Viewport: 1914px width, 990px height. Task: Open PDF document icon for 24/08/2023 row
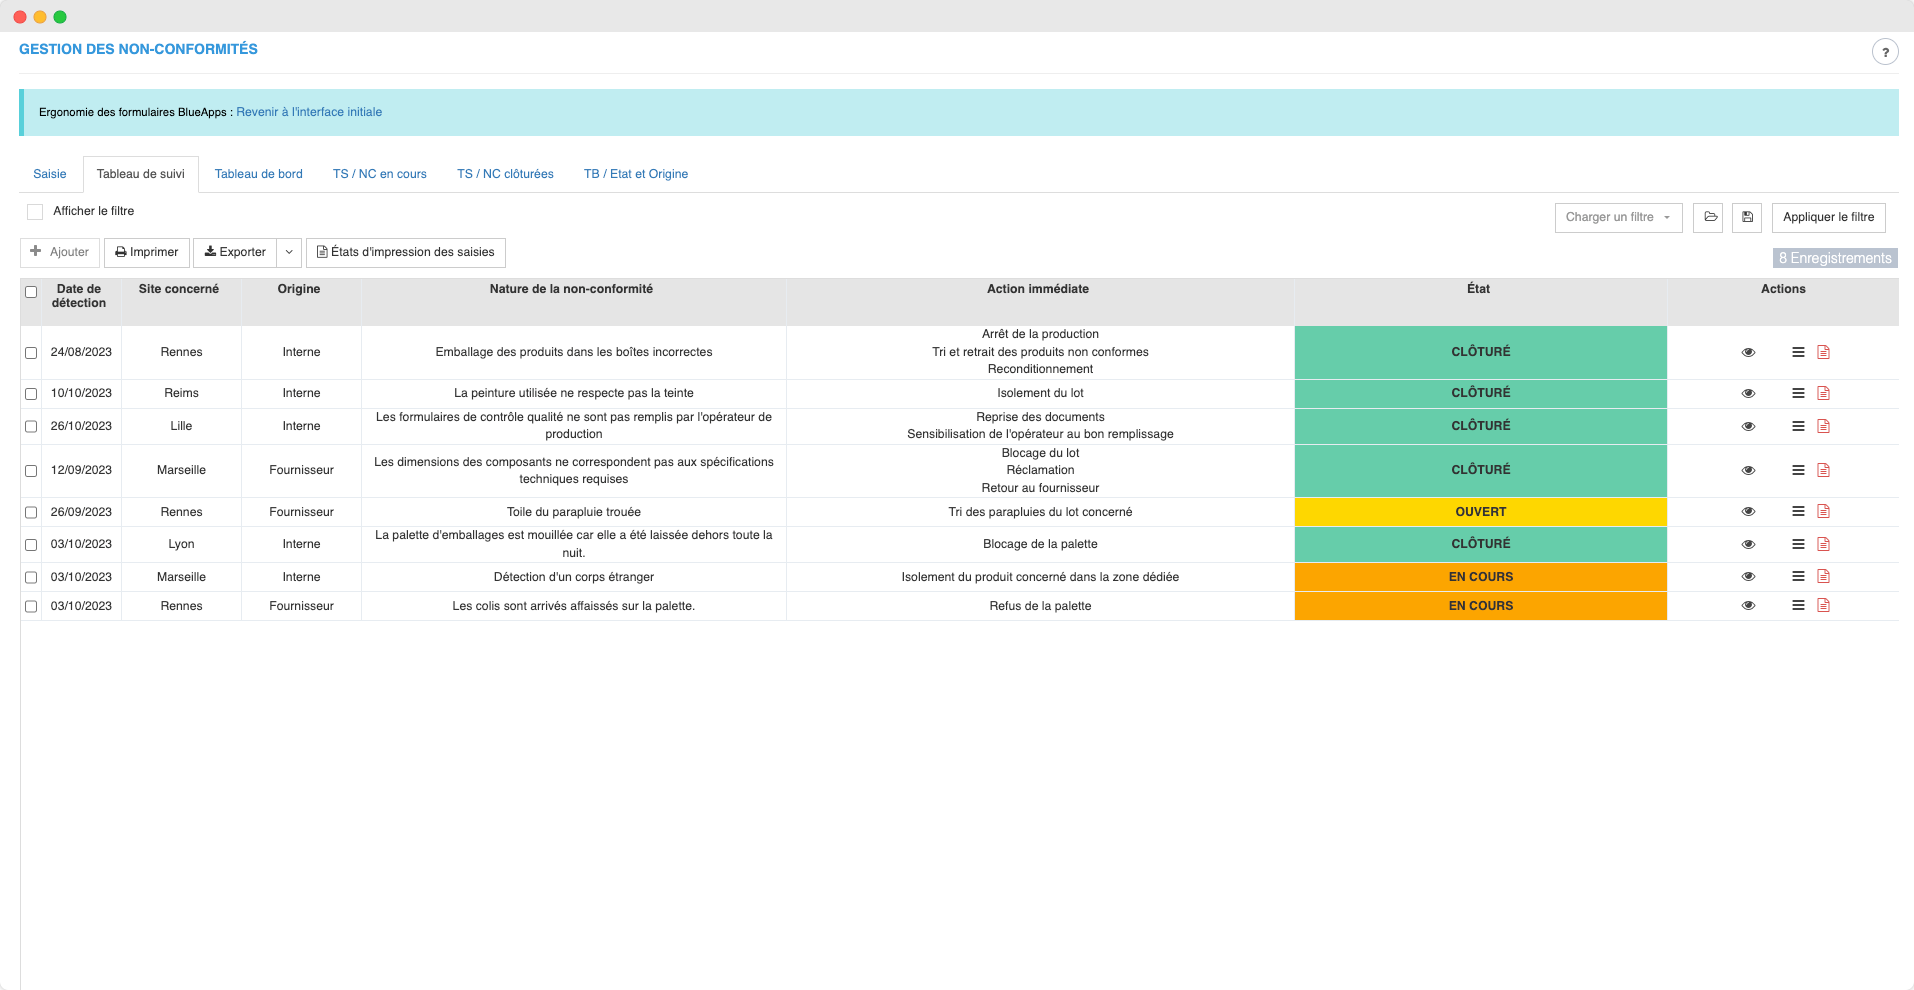[x=1823, y=352]
